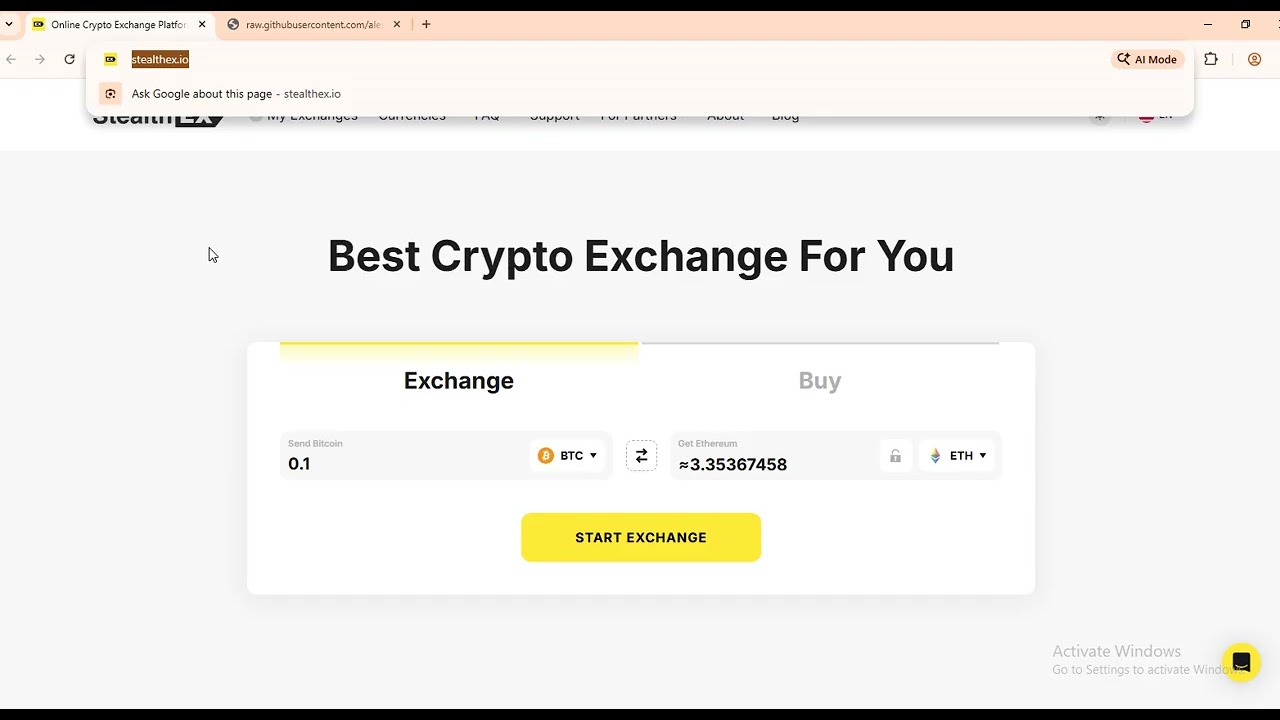
Task: Open the tab search dropdown arrow
Action: (x=9, y=24)
